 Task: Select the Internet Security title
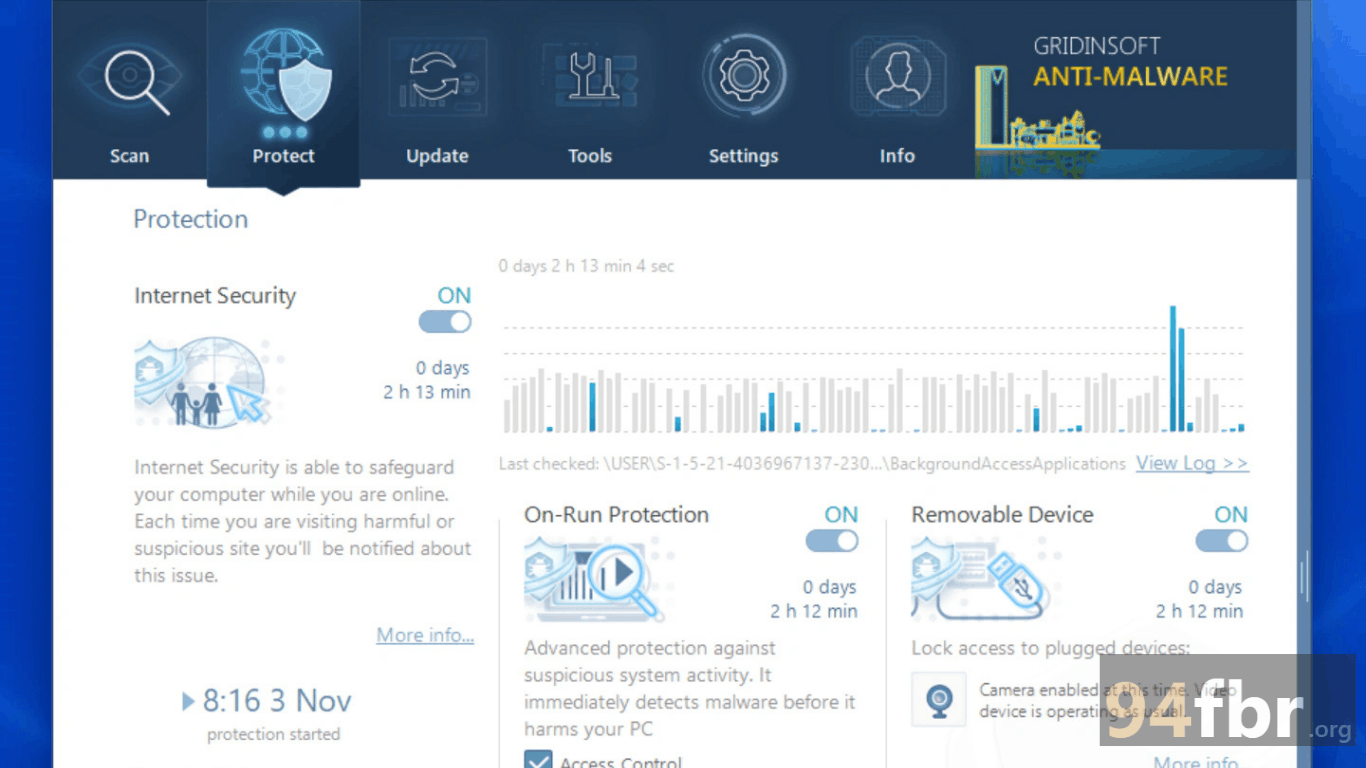[x=215, y=296]
